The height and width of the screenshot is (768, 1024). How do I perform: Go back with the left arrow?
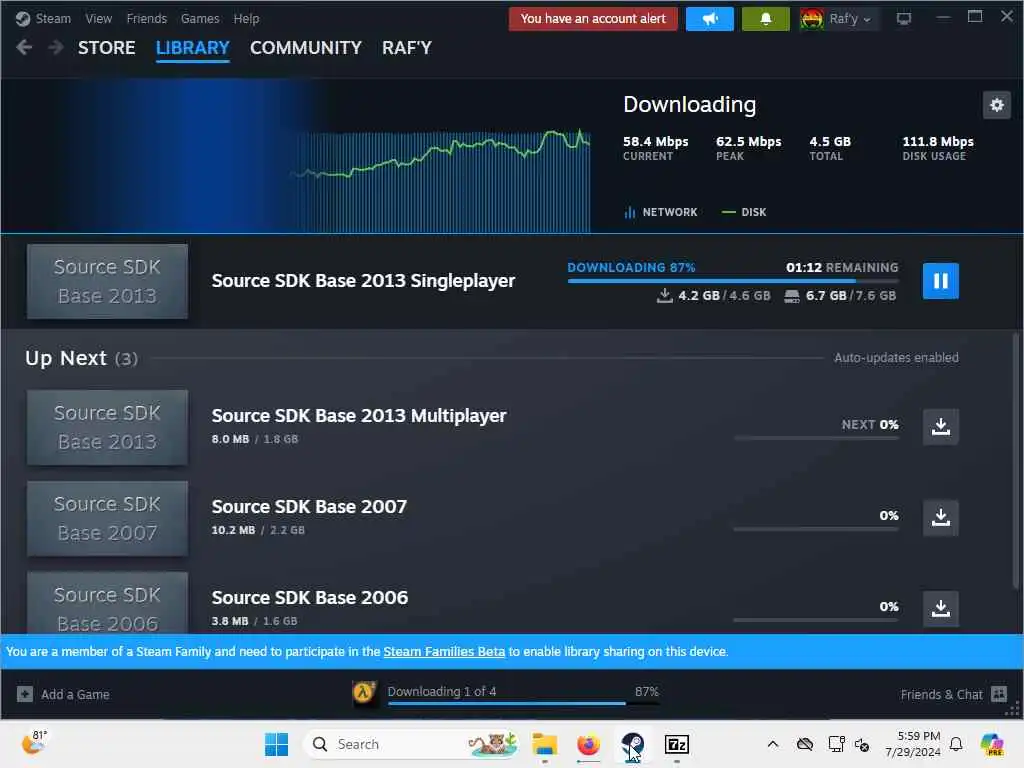24,47
